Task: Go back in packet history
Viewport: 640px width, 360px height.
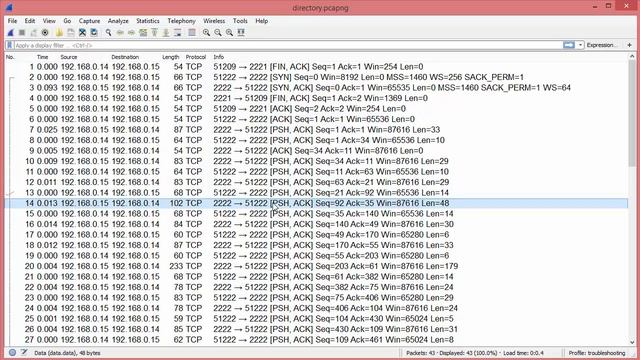Action: [x=120, y=33]
